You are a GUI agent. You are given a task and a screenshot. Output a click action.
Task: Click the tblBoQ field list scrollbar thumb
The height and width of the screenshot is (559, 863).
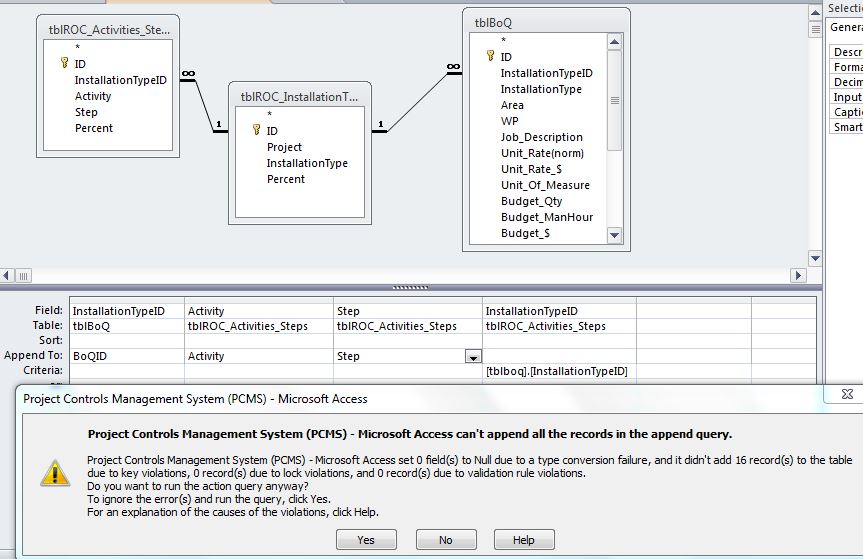click(614, 100)
